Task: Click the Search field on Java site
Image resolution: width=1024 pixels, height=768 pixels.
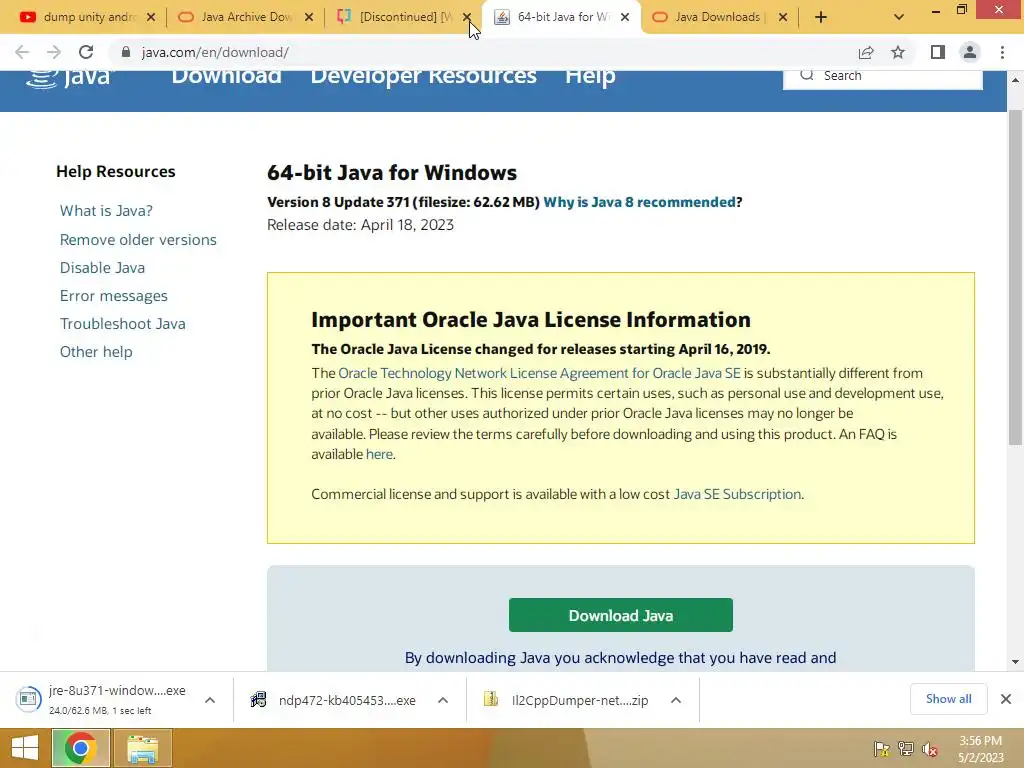Action: [x=883, y=76]
